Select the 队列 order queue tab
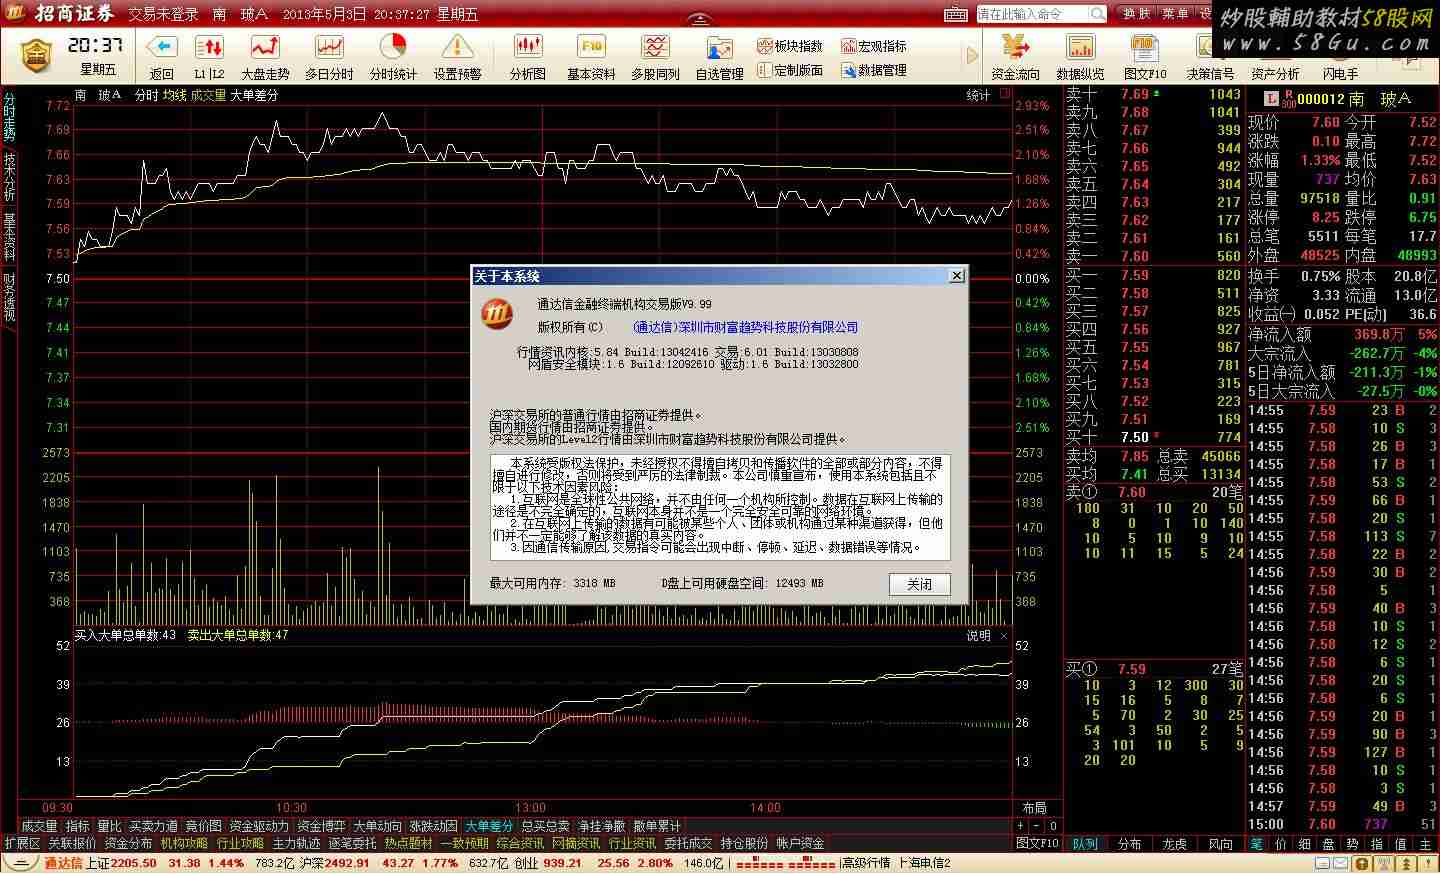This screenshot has width=1440, height=874. pos(1085,844)
